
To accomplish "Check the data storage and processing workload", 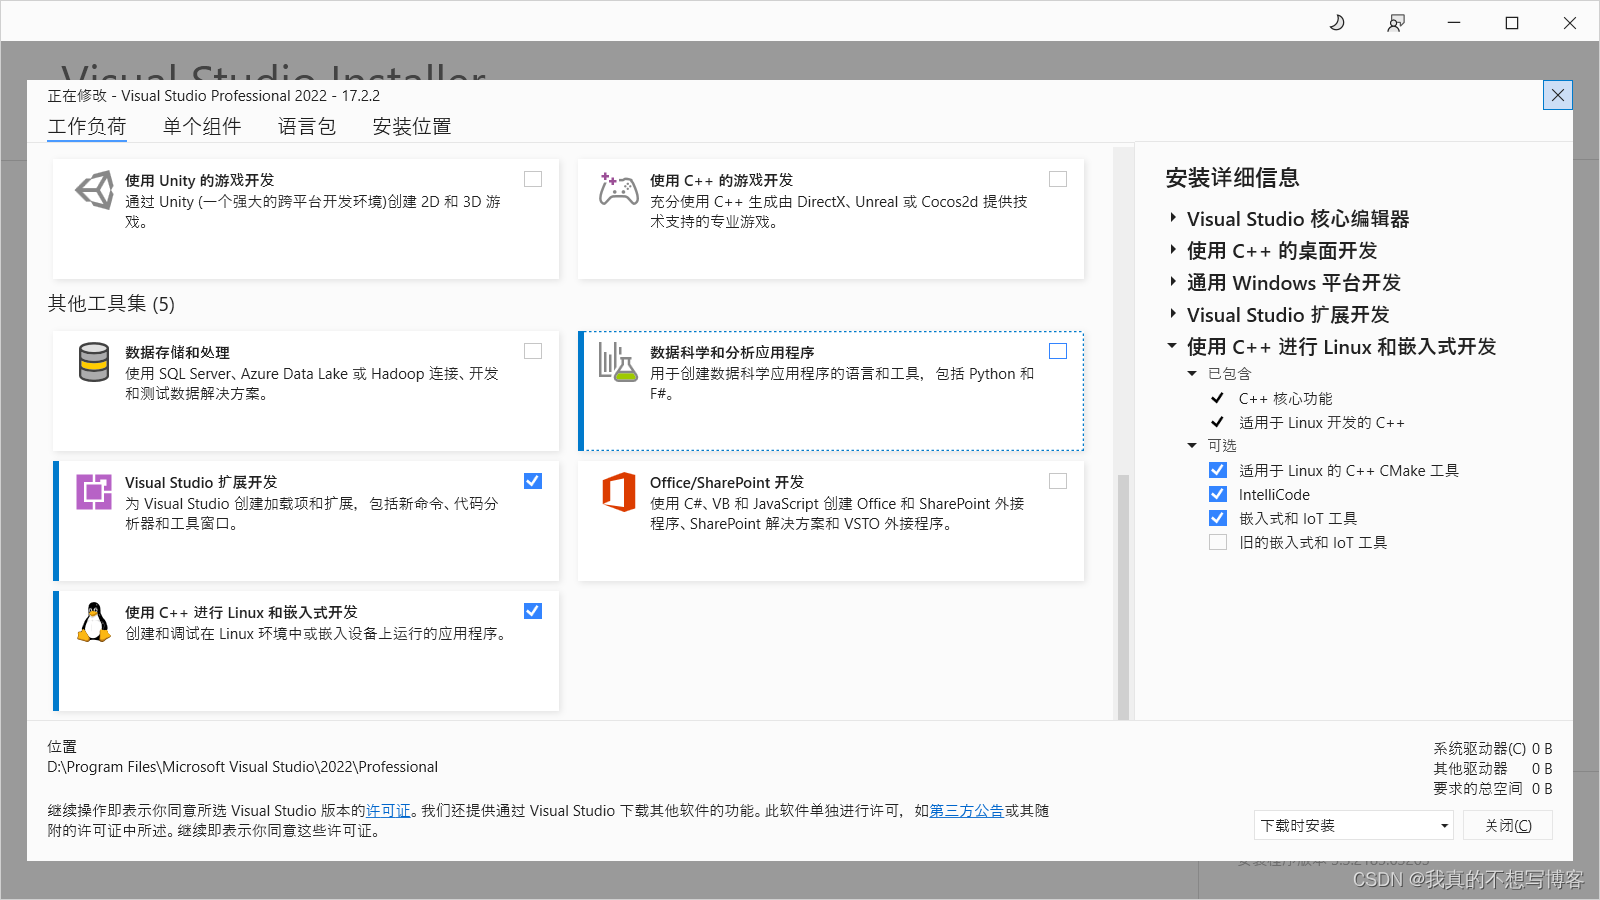I will tap(533, 351).
